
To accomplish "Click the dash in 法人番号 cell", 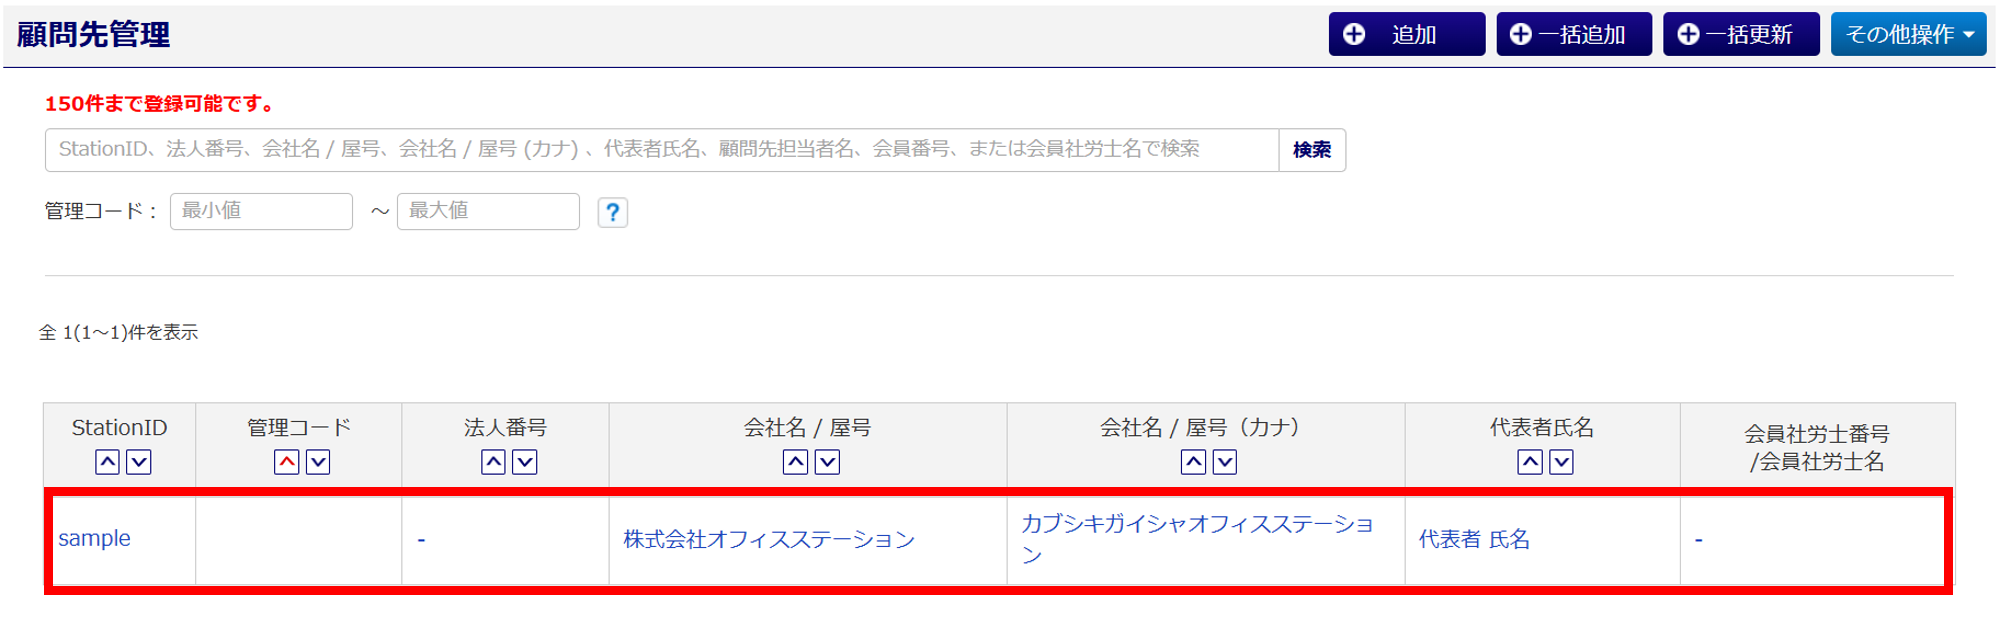I will pyautogui.click(x=421, y=540).
